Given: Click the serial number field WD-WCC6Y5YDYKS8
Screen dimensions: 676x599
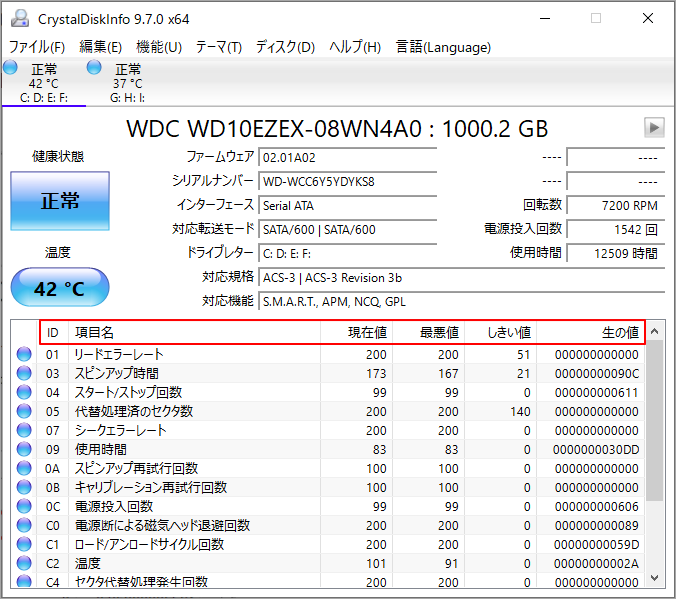Looking at the screenshot, I should point(347,182).
